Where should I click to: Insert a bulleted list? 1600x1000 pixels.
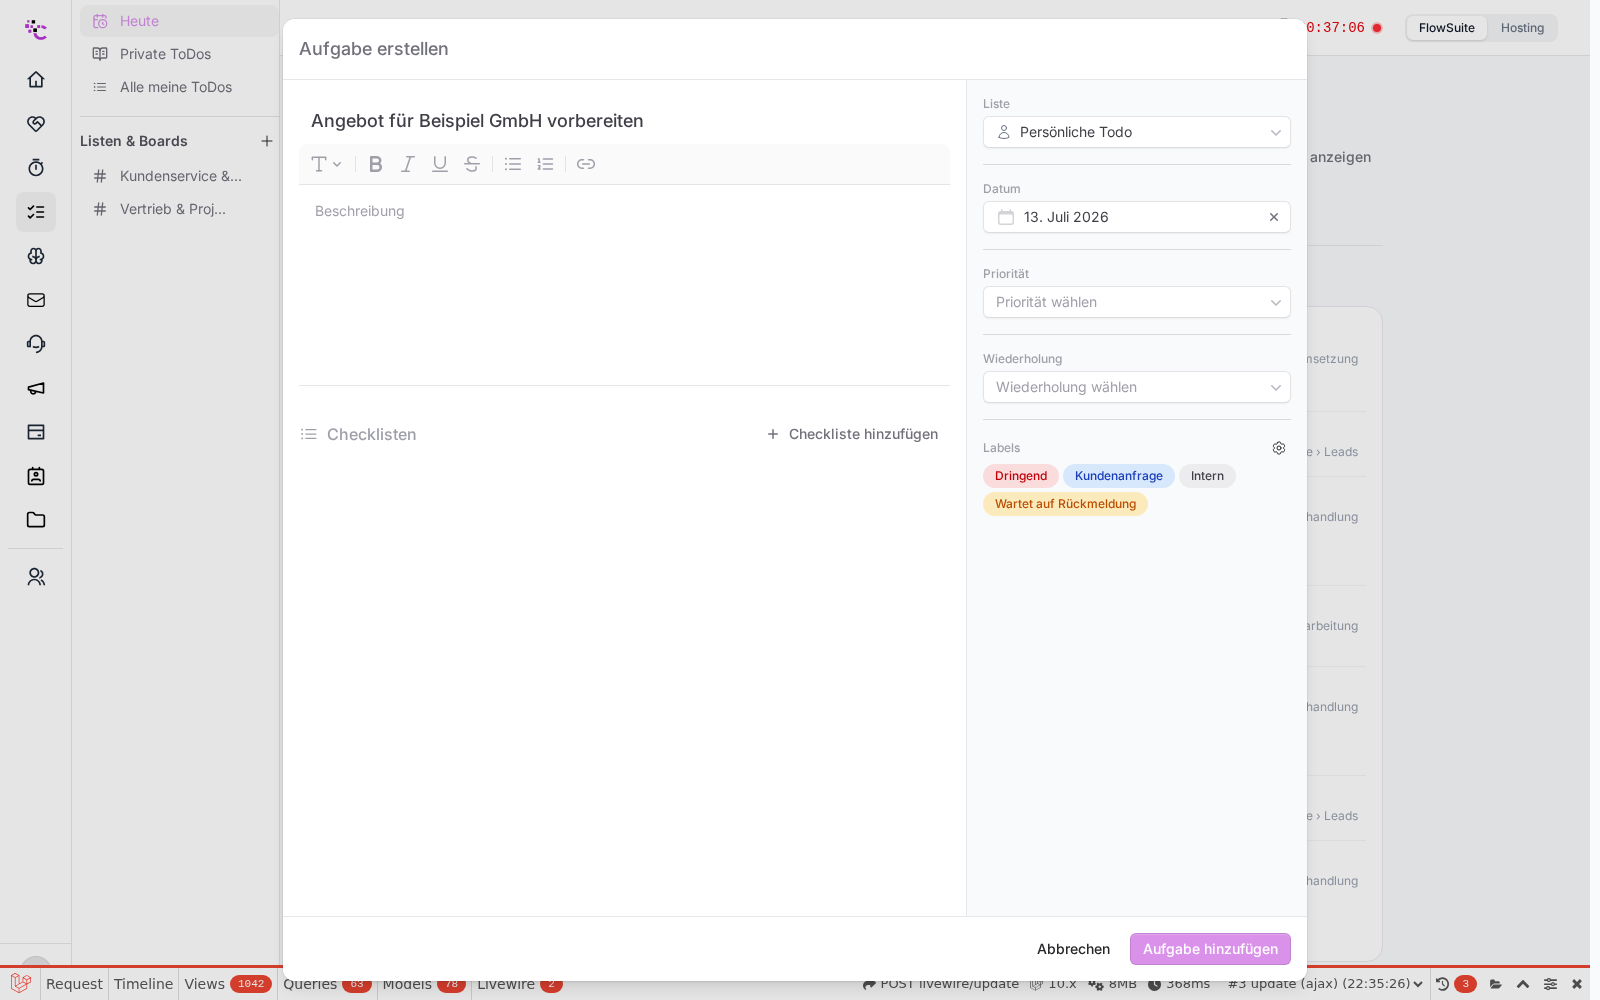click(x=513, y=164)
